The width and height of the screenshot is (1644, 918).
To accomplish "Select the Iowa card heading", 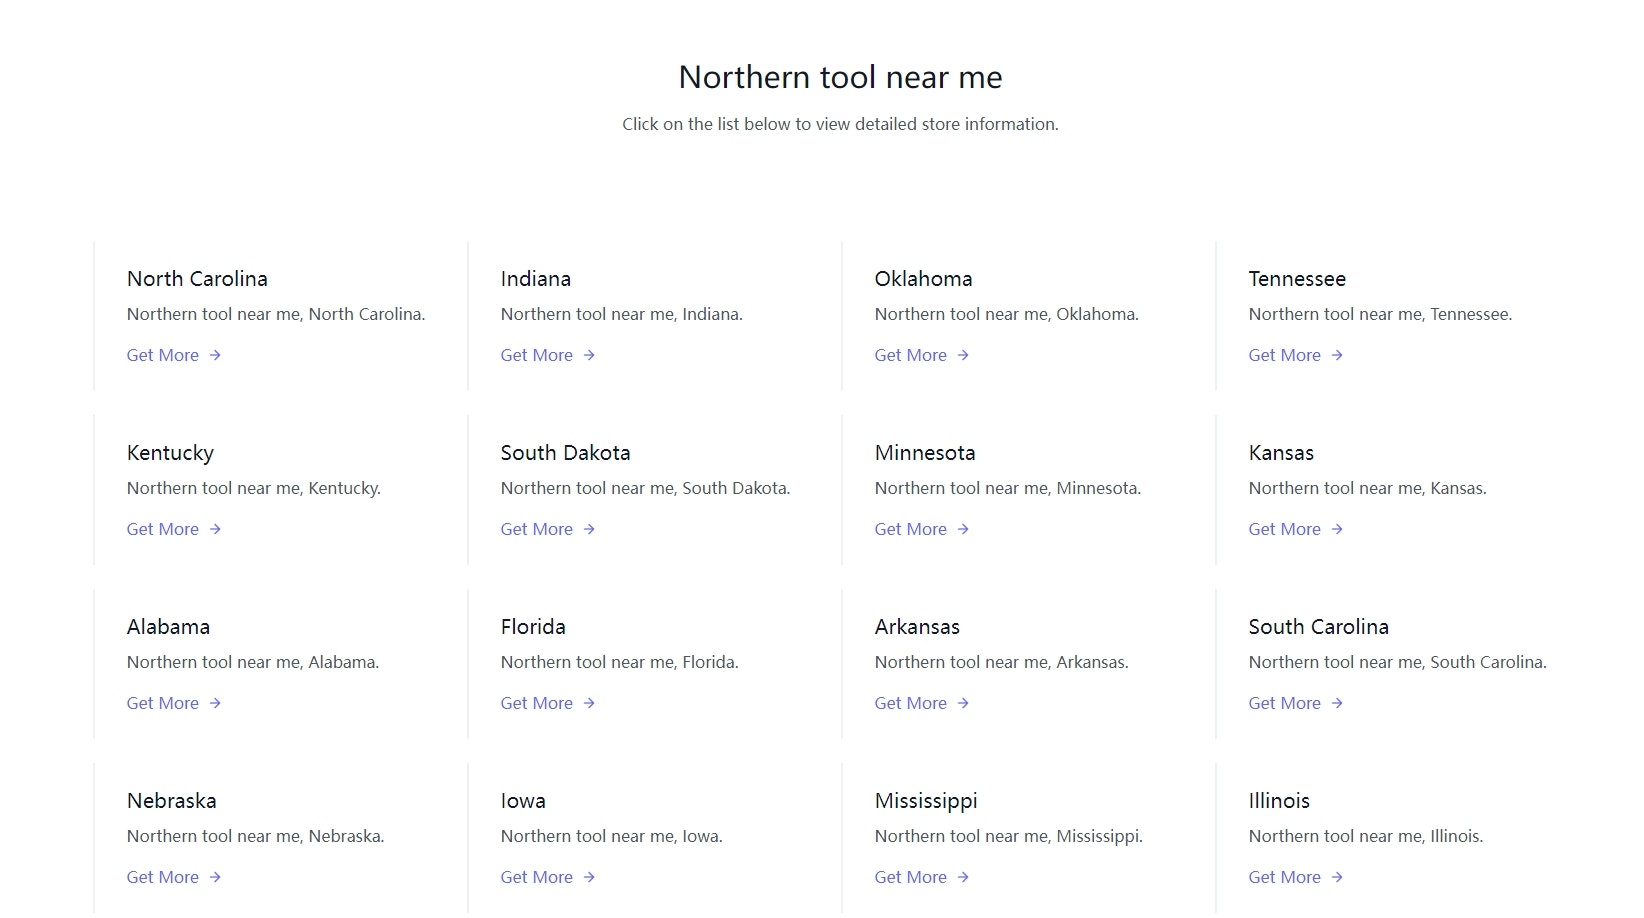I will click(x=523, y=801).
